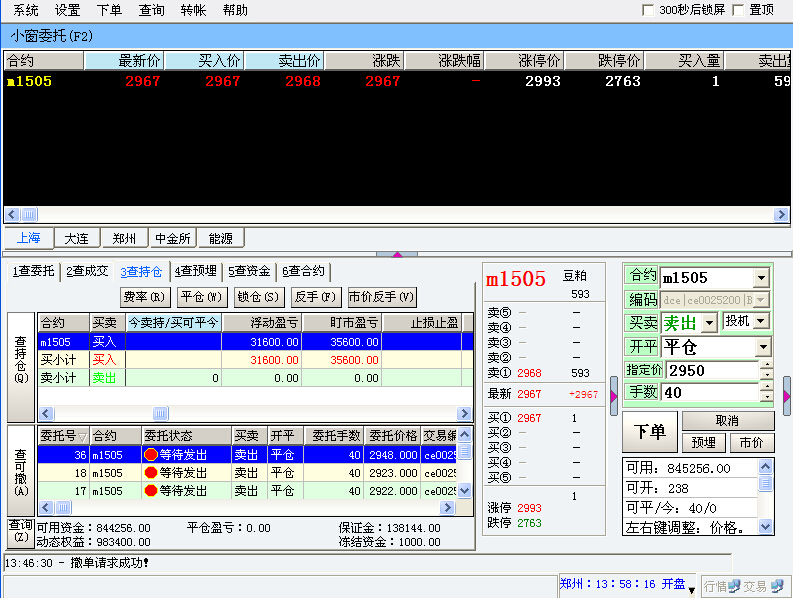Click red pending icon on order 18
This screenshot has height=598, width=793.
pos(151,473)
